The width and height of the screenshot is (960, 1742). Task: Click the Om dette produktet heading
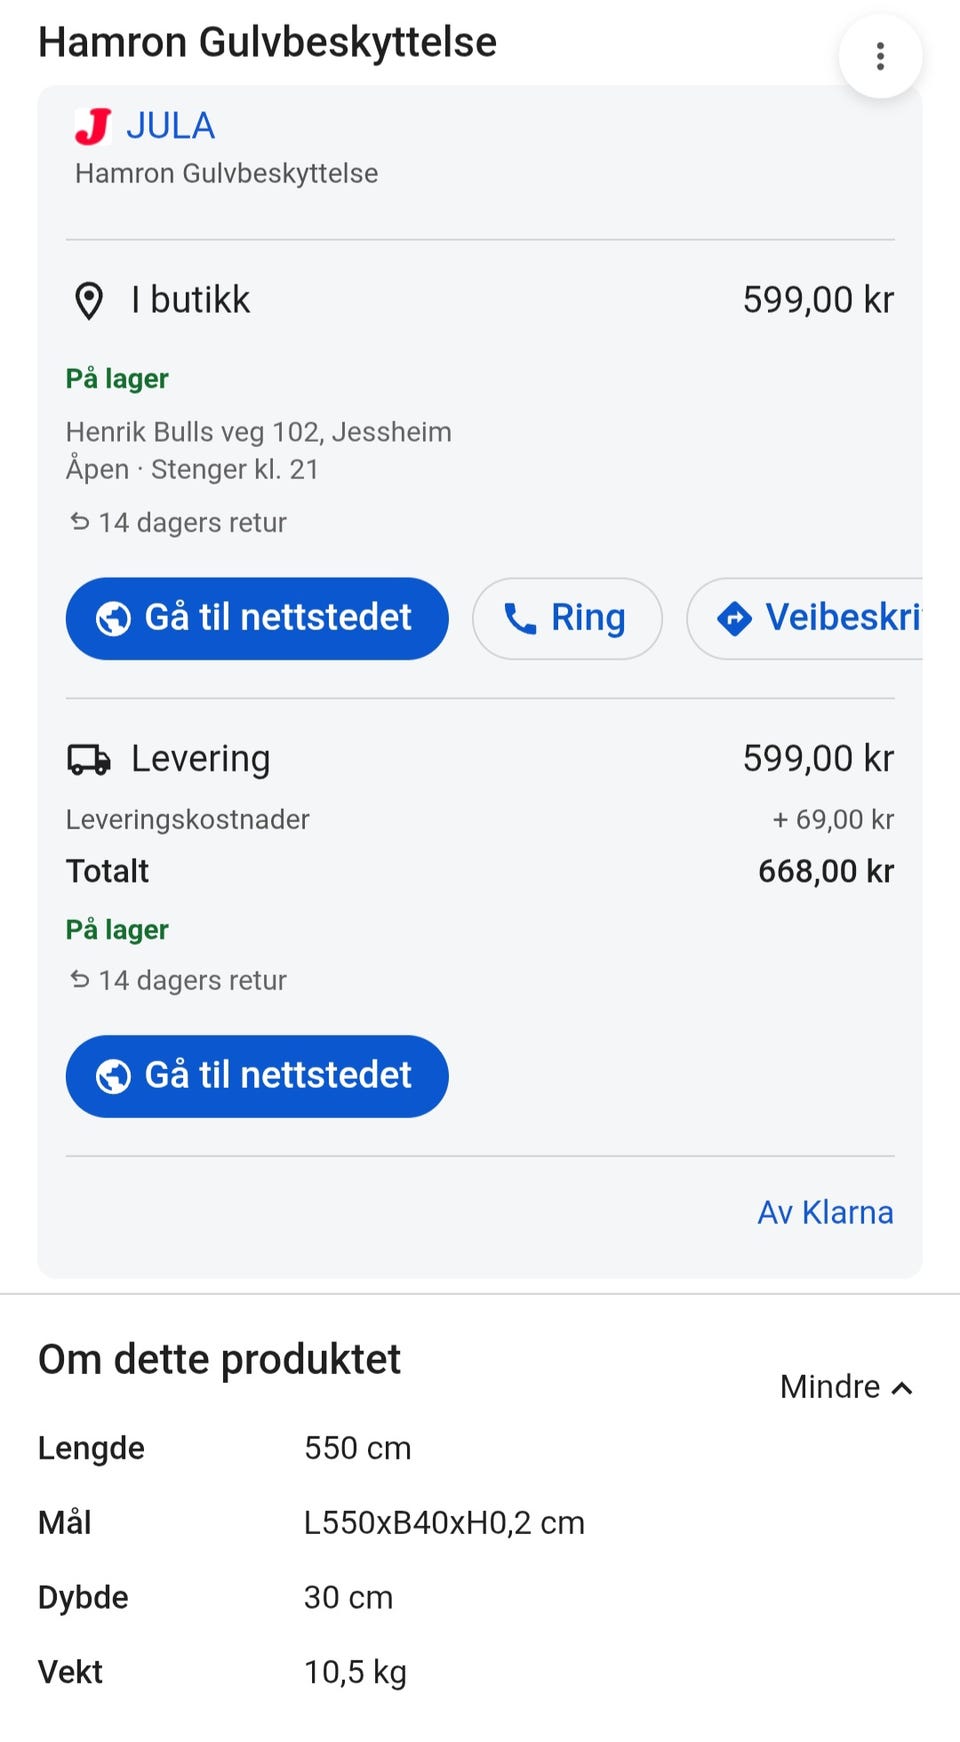(219, 1360)
